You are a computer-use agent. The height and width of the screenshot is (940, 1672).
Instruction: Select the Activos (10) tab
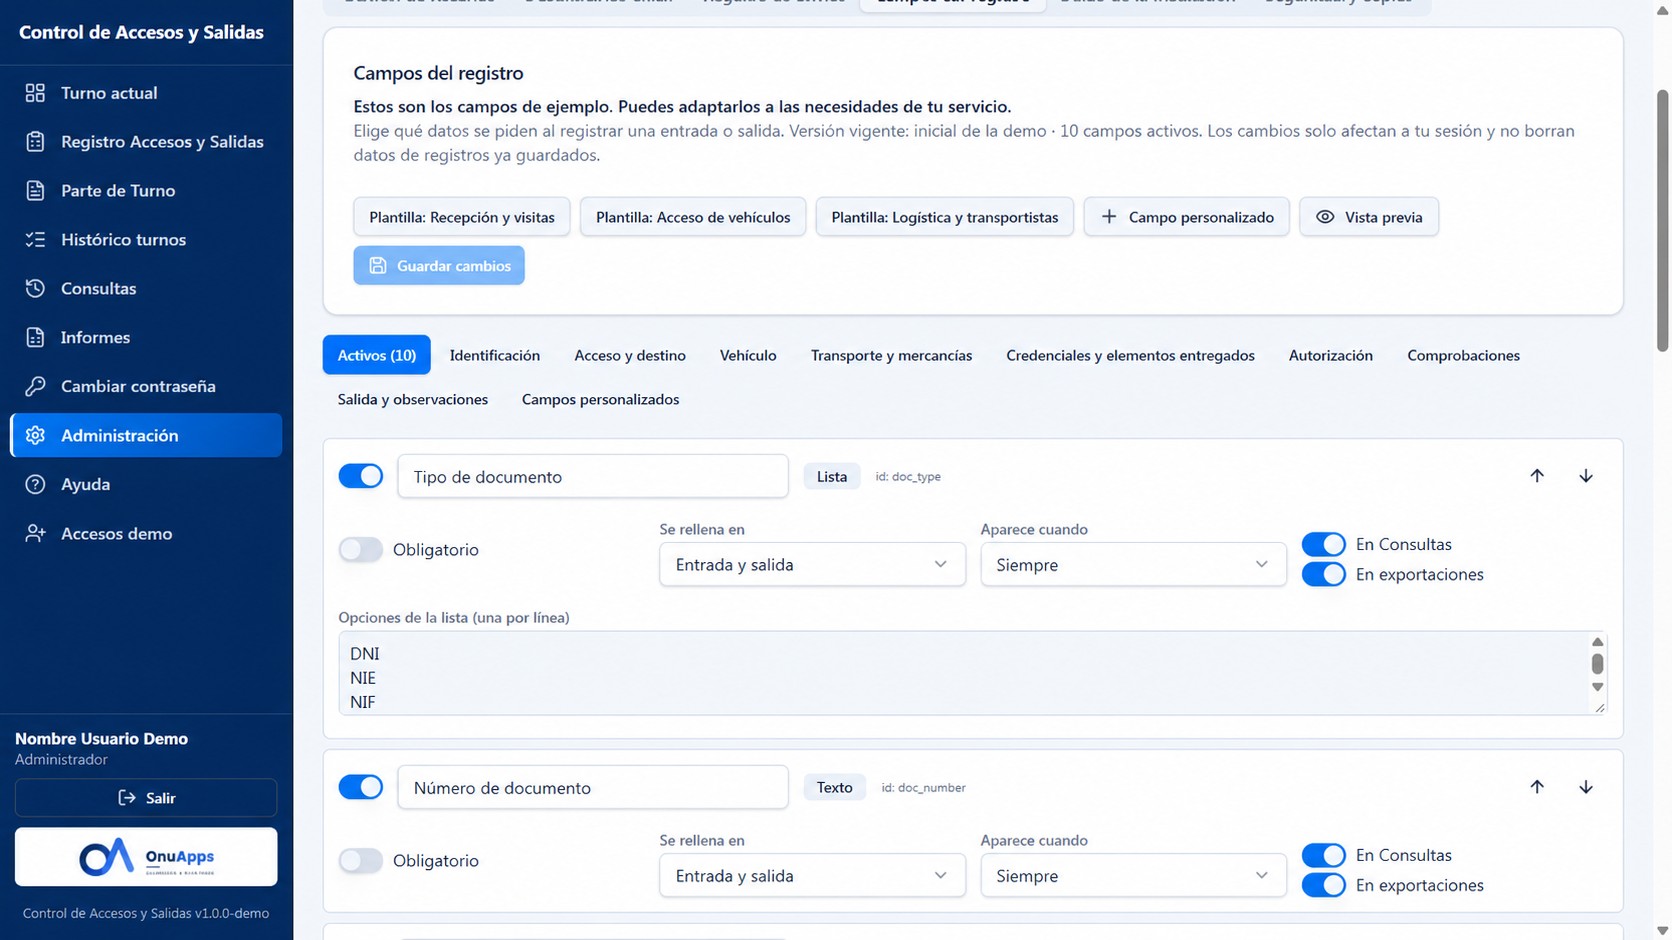[x=377, y=355]
